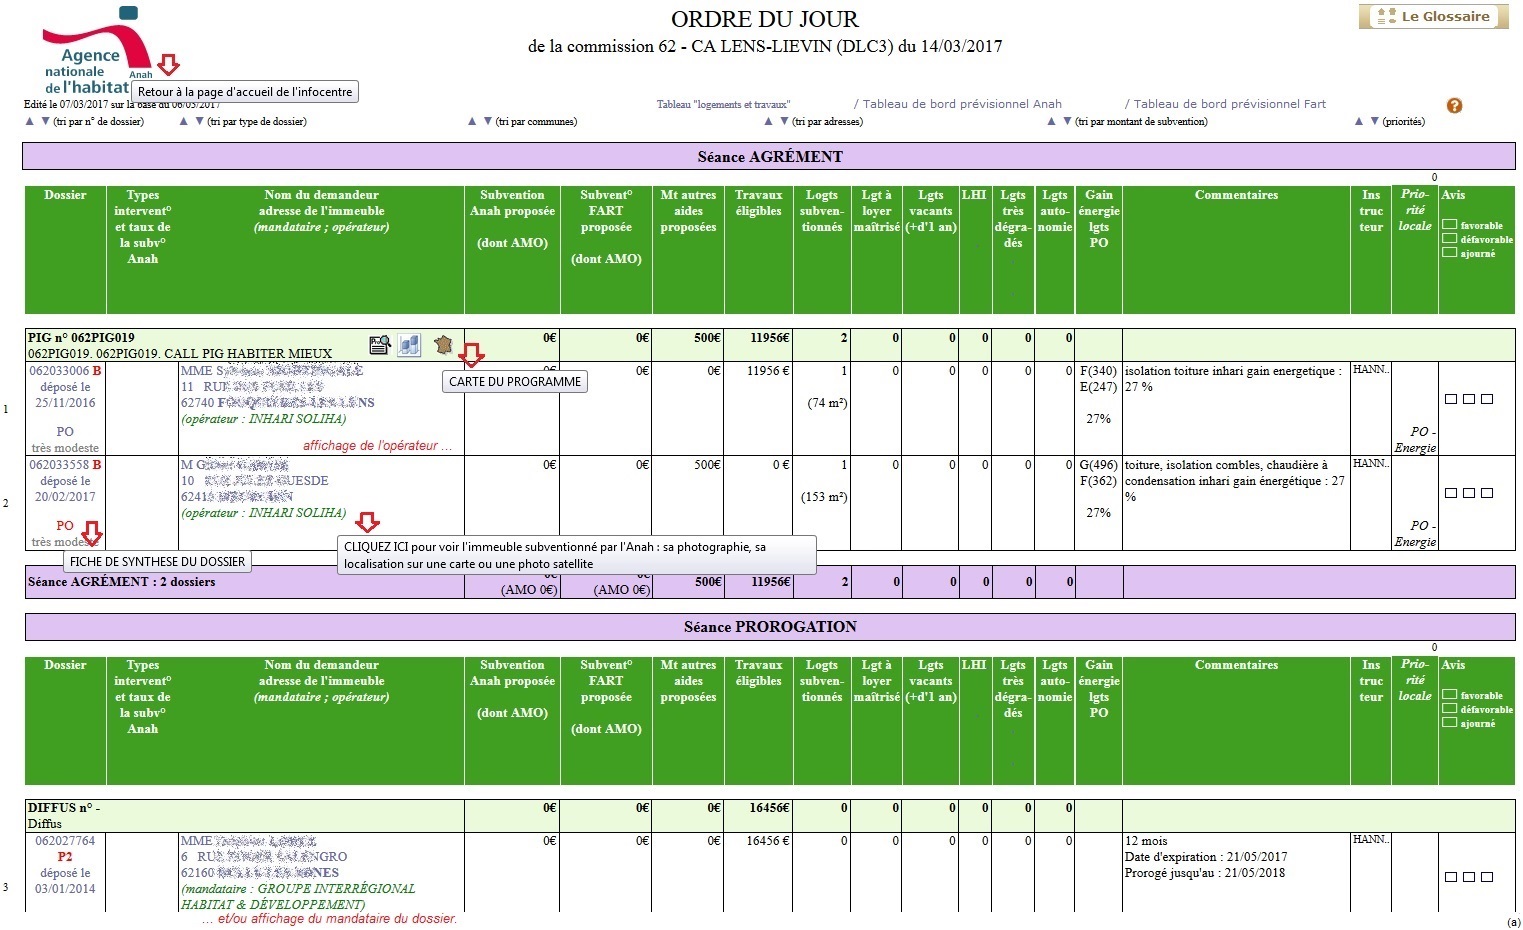Click the "(153 m²)" surface value
This screenshot has height=930, width=1523.
pyautogui.click(x=824, y=497)
